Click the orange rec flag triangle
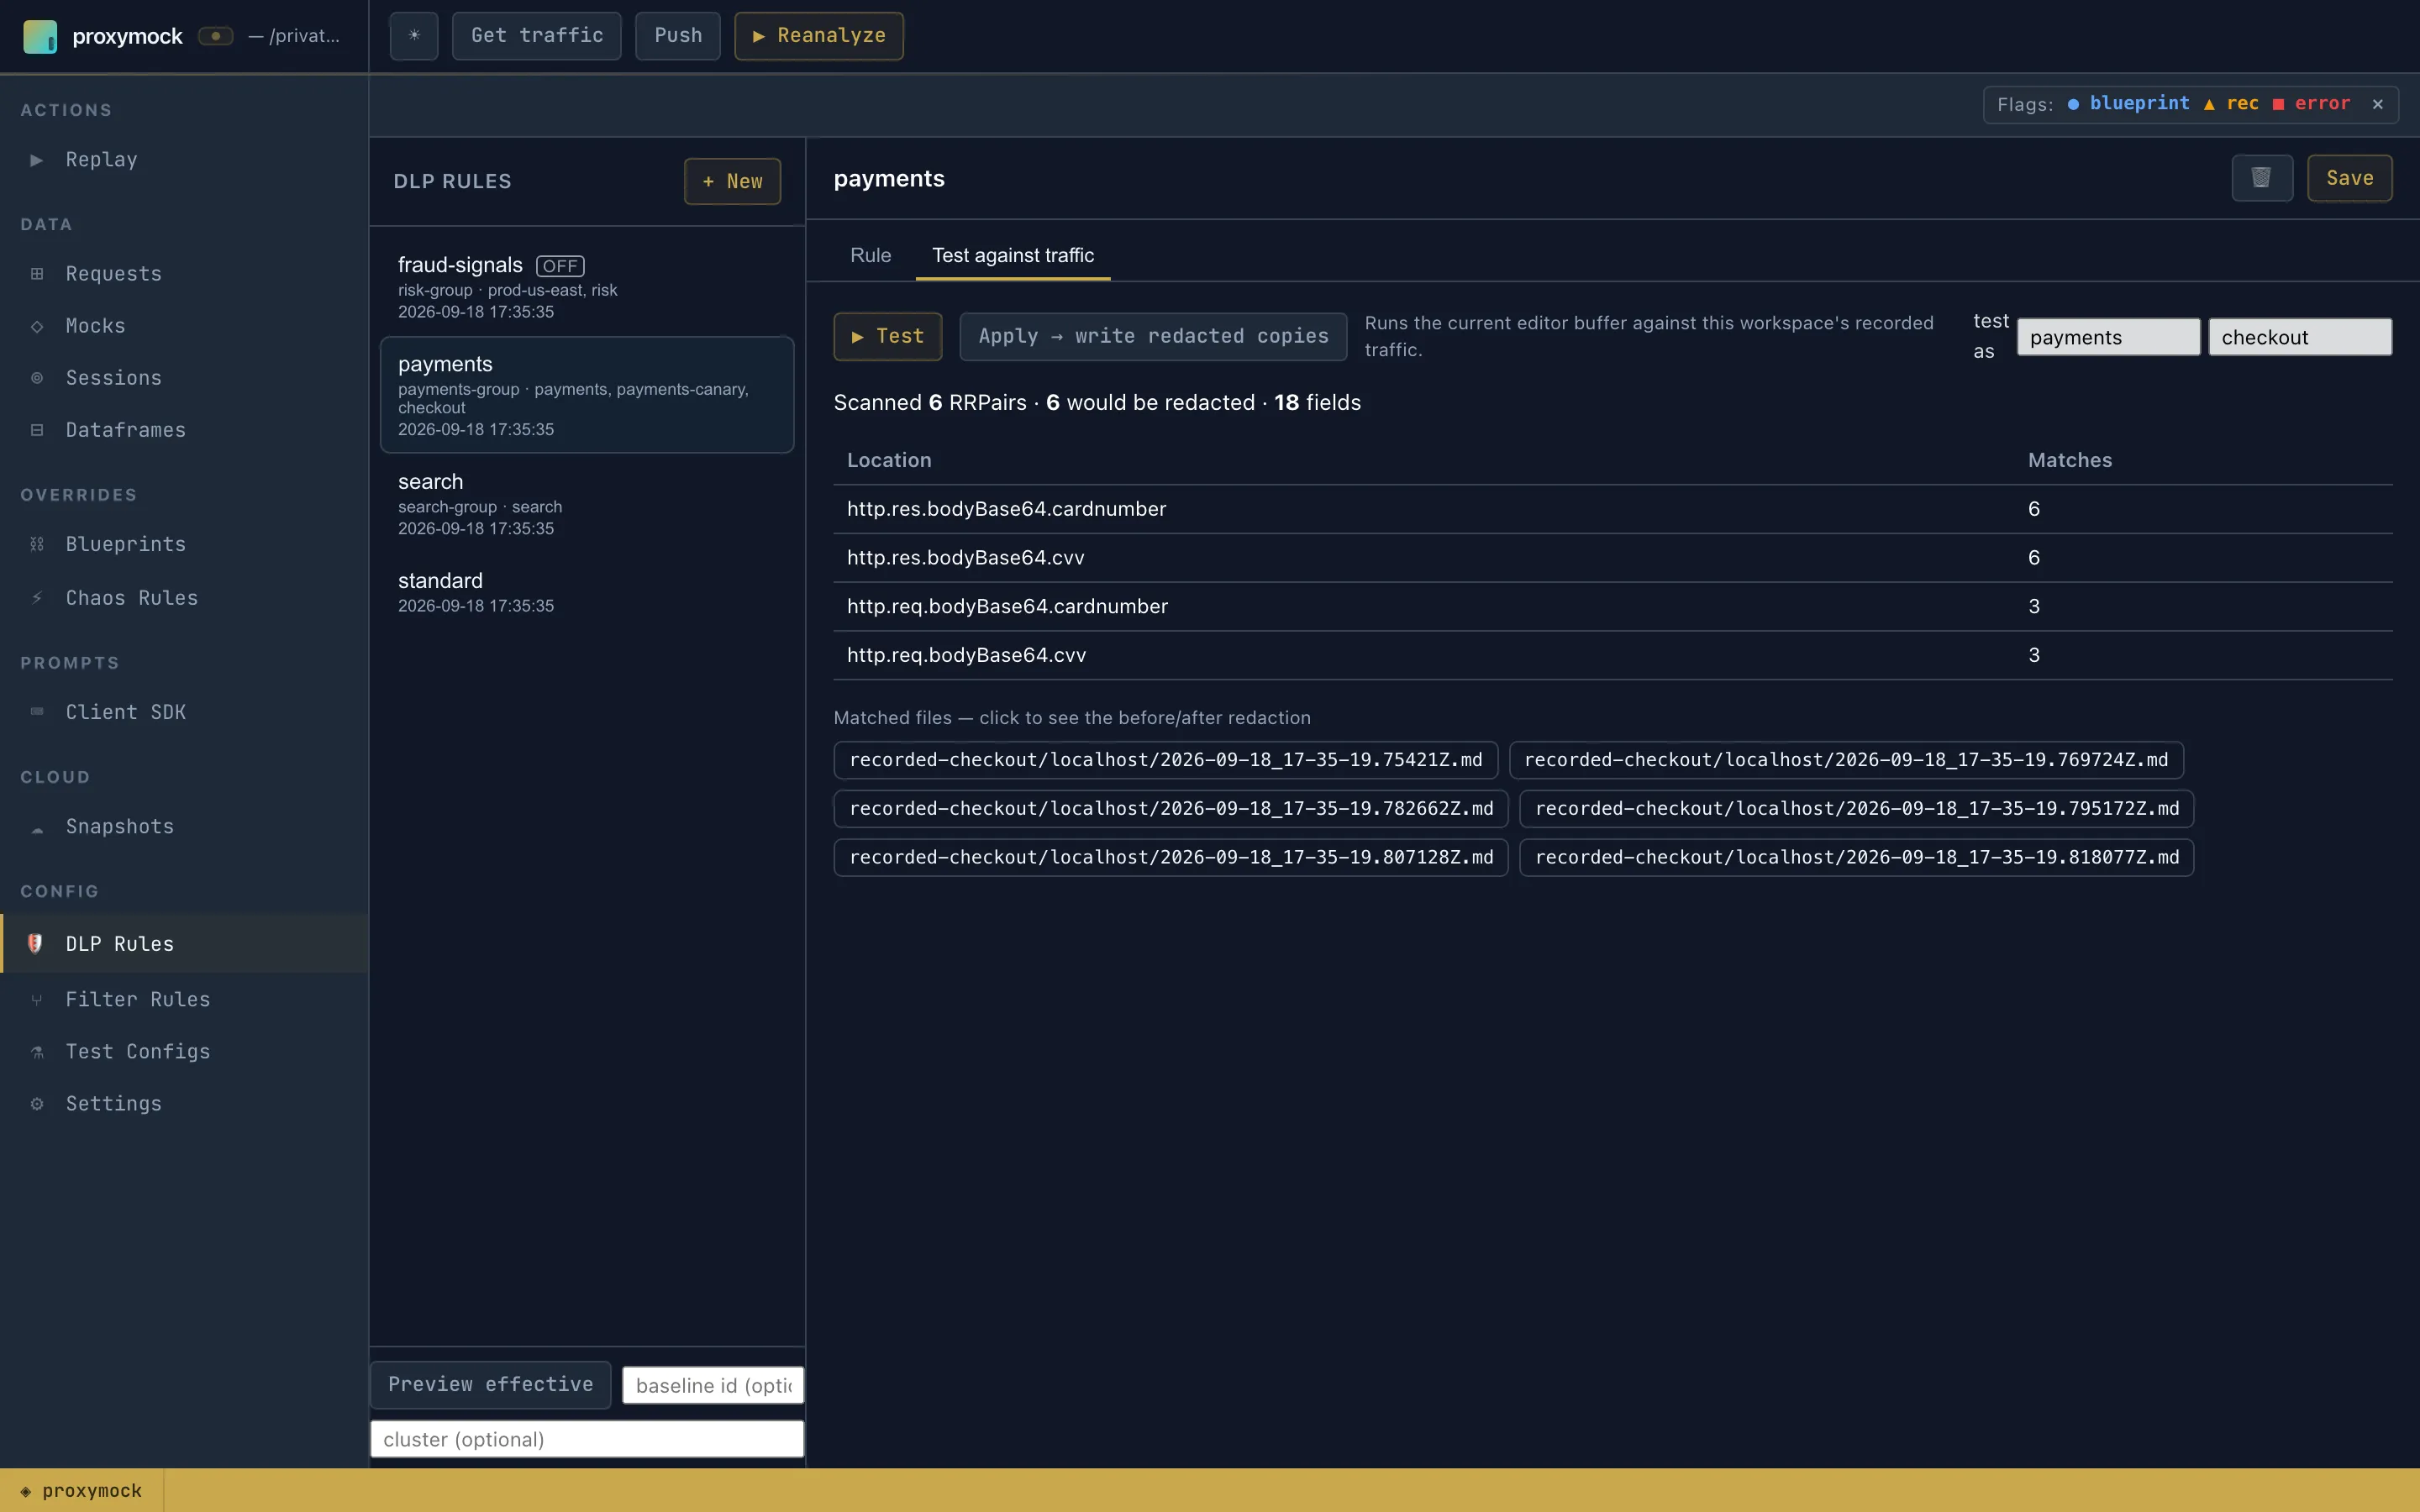Image resolution: width=2420 pixels, height=1512 pixels. click(x=2209, y=104)
